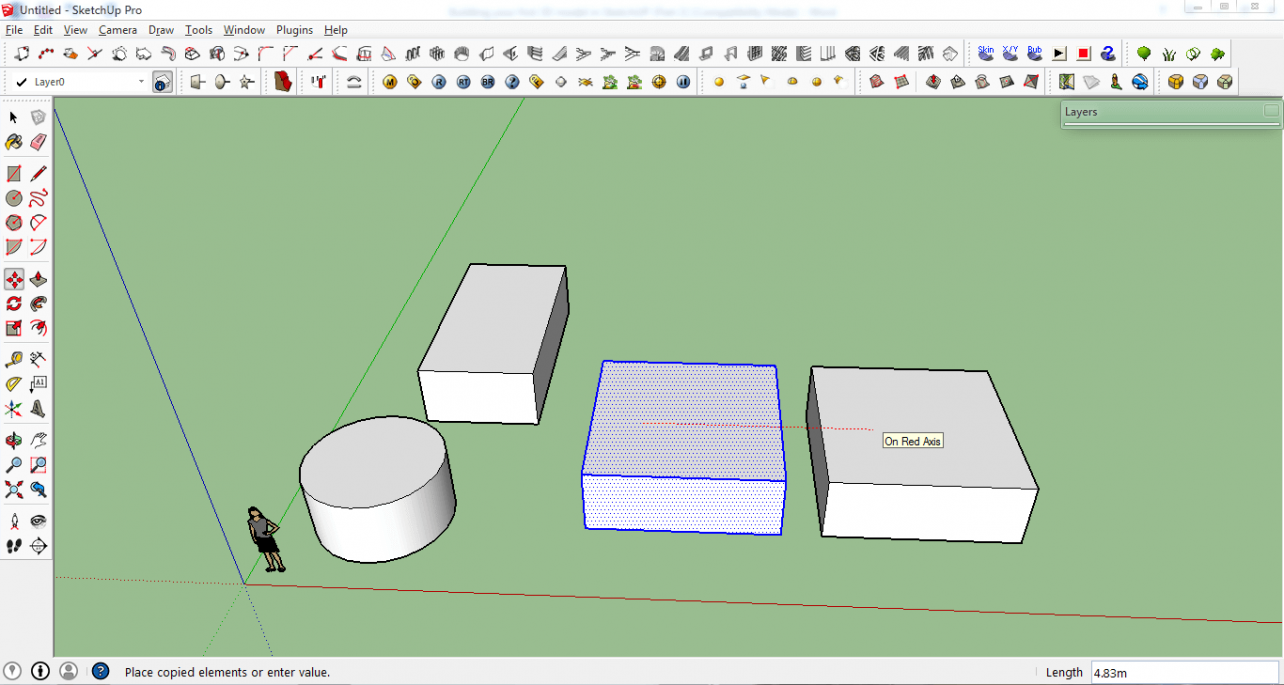Click the X/Y plugin link

pyautogui.click(x=1009, y=51)
